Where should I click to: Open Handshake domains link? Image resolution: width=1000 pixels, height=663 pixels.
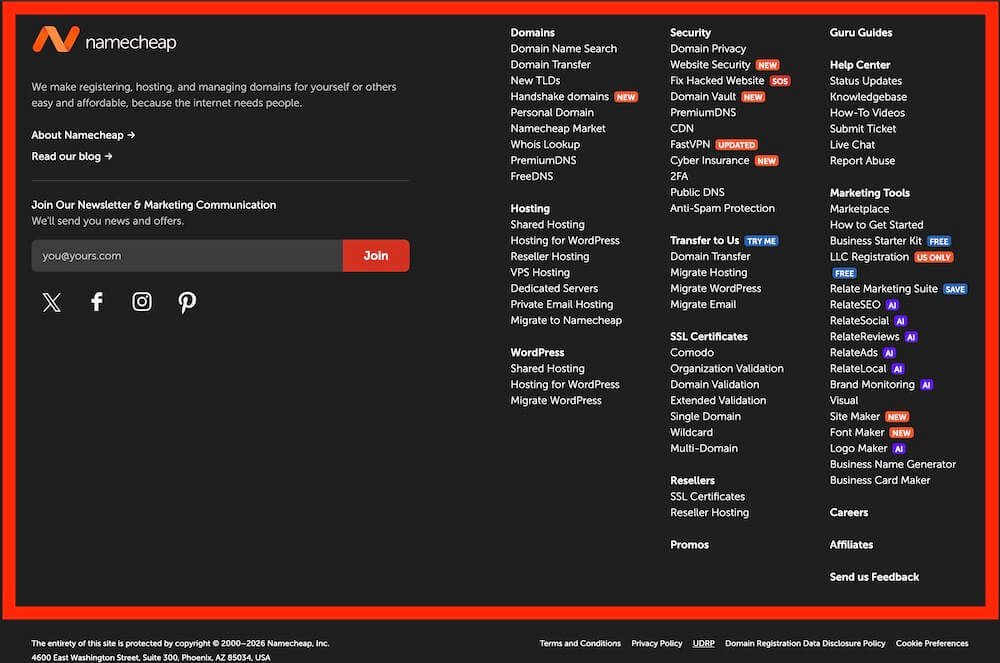tap(559, 96)
